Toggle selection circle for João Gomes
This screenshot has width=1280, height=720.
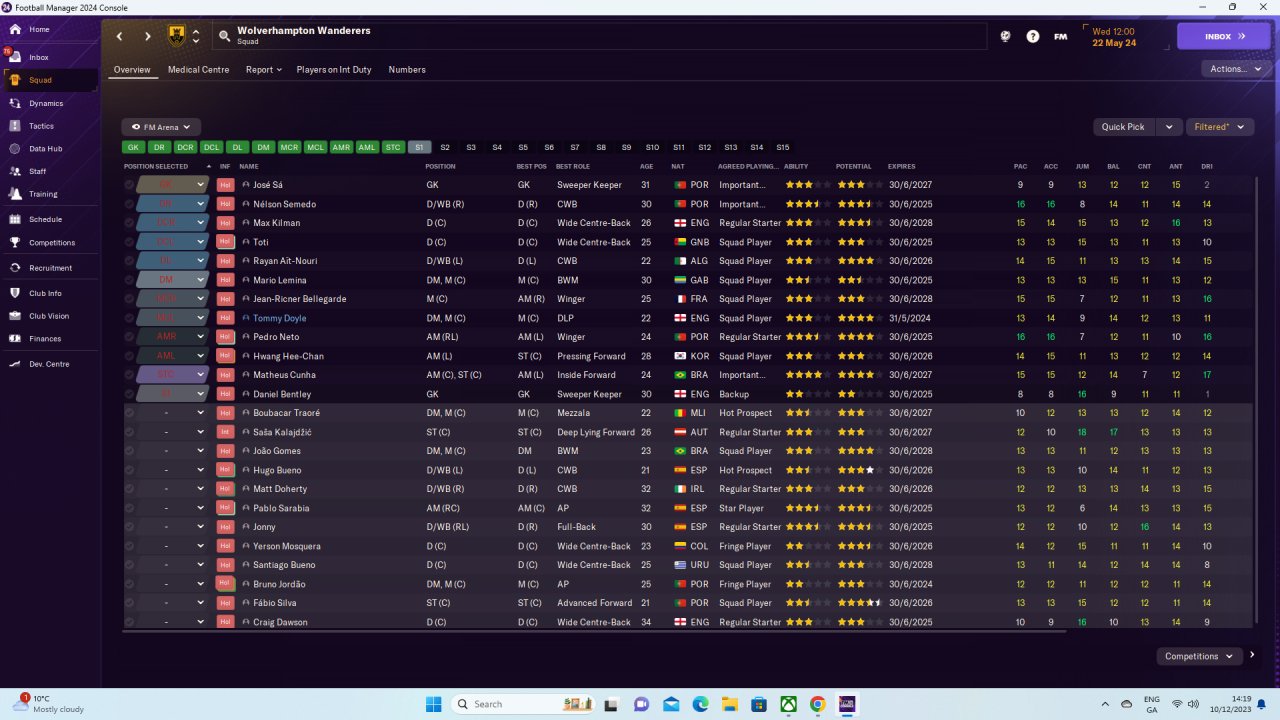coord(129,451)
